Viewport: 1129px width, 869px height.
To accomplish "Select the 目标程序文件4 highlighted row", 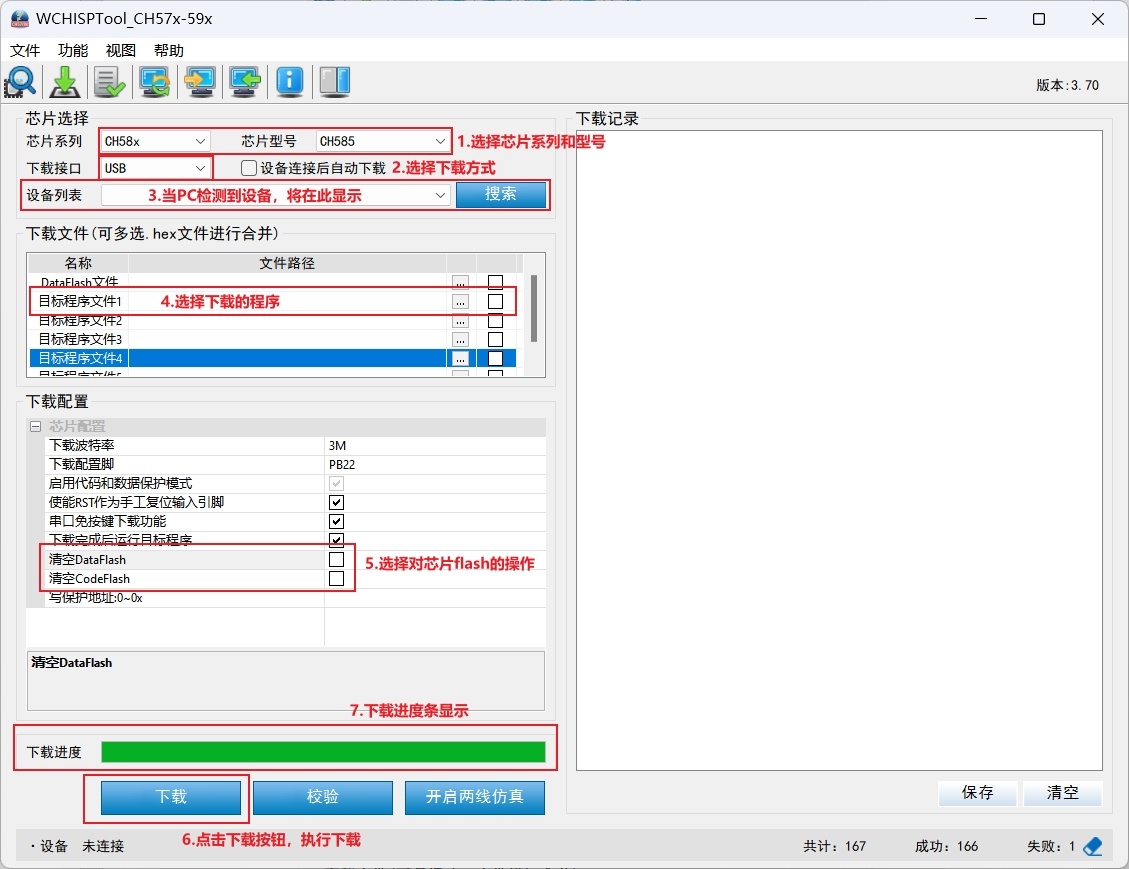I will (x=273, y=358).
